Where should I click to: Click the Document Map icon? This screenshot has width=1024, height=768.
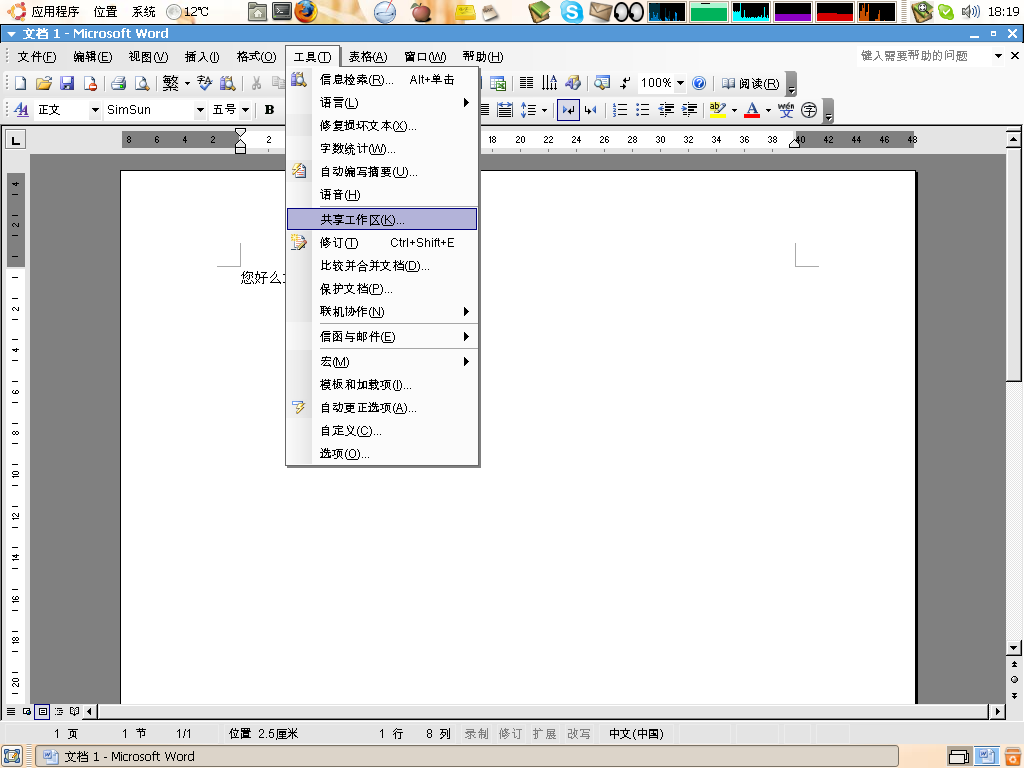coord(601,83)
